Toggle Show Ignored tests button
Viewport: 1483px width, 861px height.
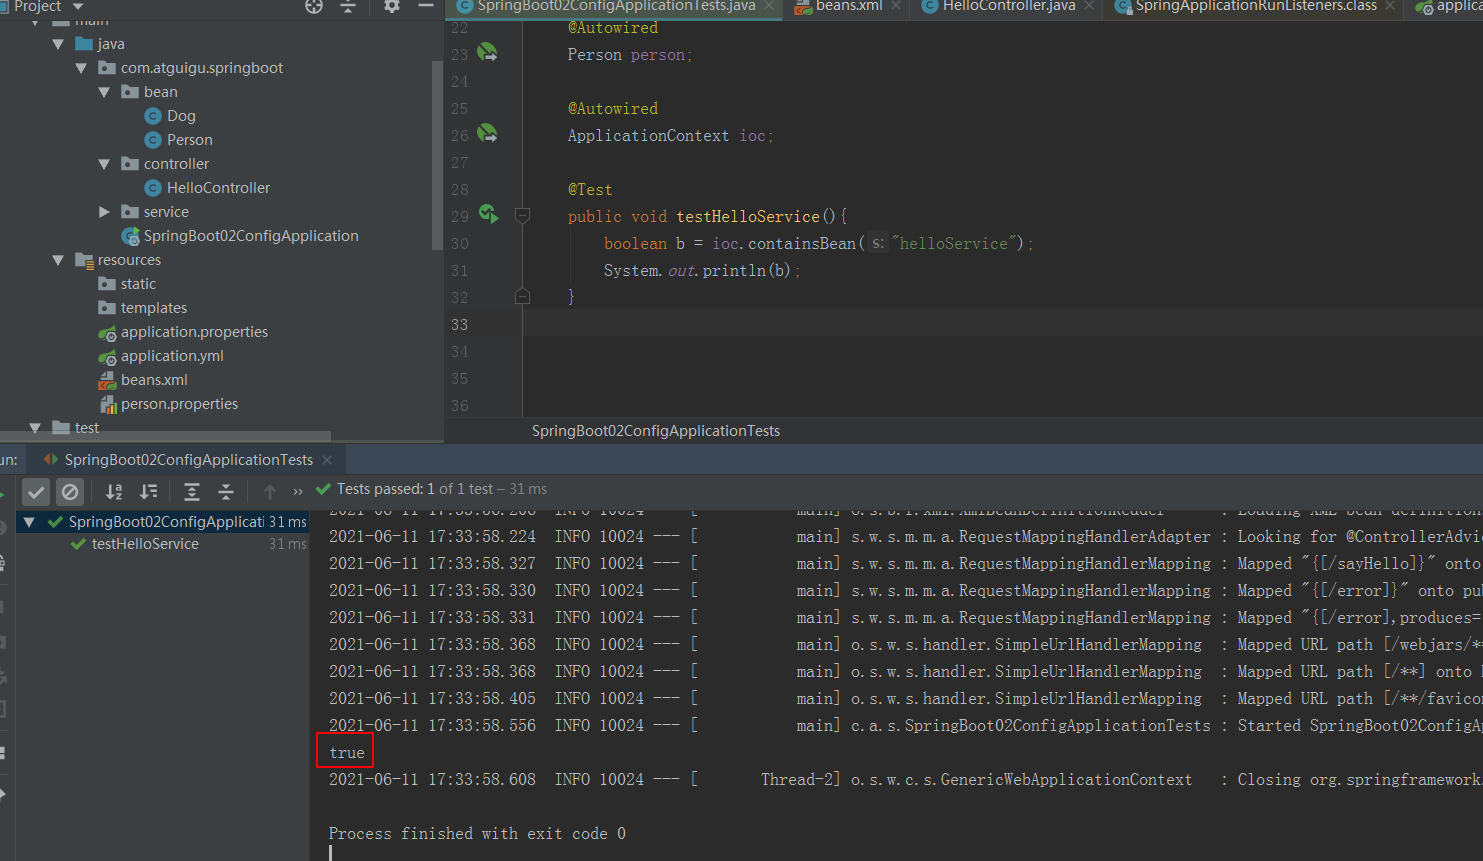(70, 491)
